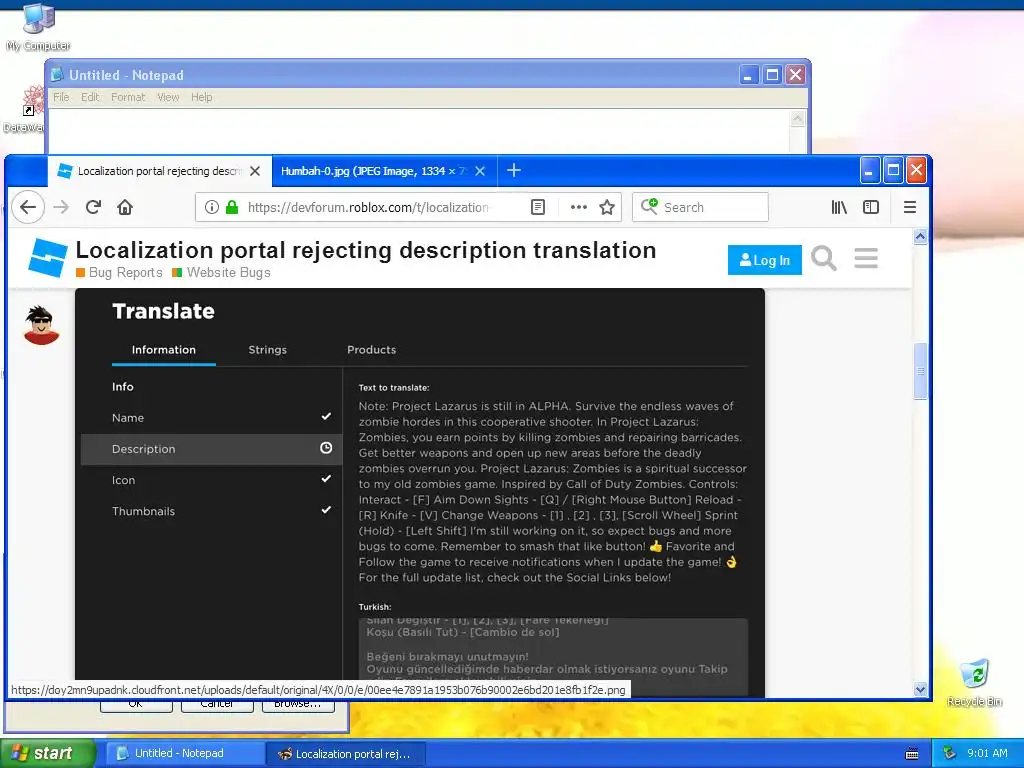Image resolution: width=1024 pixels, height=768 pixels.
Task: Click the address bar URL field
Action: click(x=368, y=207)
